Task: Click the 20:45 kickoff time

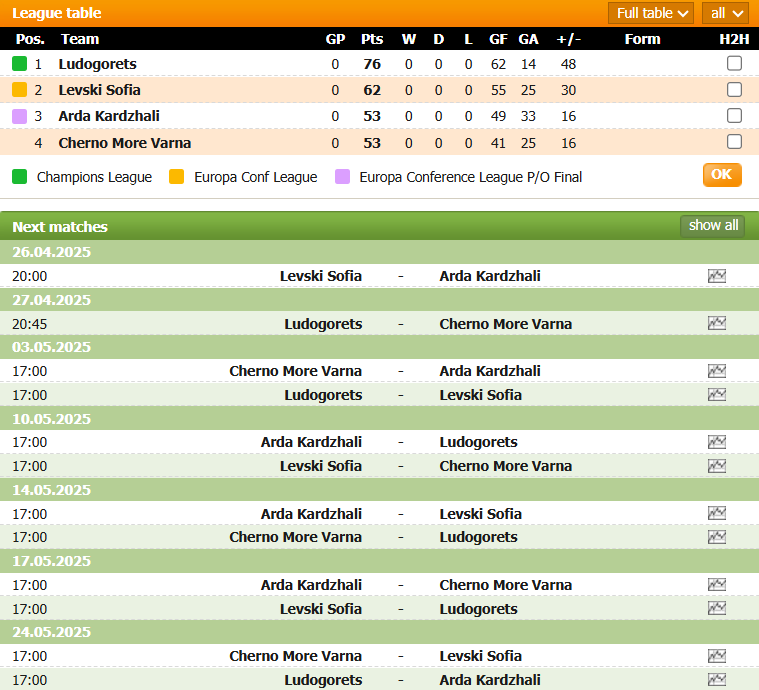Action: (x=30, y=324)
